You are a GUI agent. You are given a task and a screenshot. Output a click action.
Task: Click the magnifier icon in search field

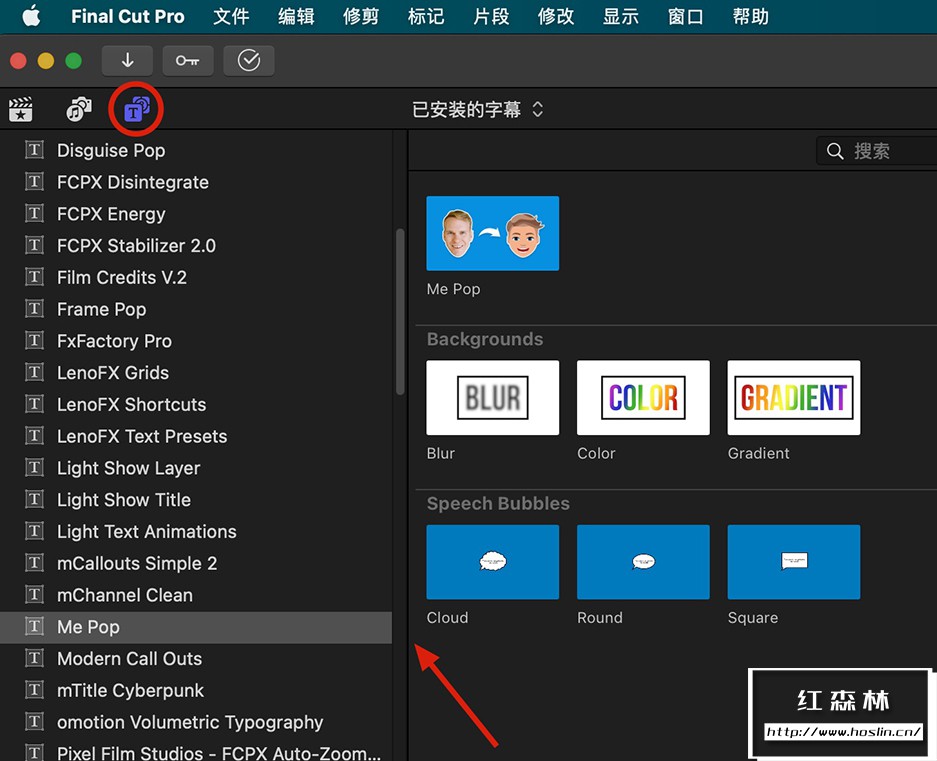835,151
